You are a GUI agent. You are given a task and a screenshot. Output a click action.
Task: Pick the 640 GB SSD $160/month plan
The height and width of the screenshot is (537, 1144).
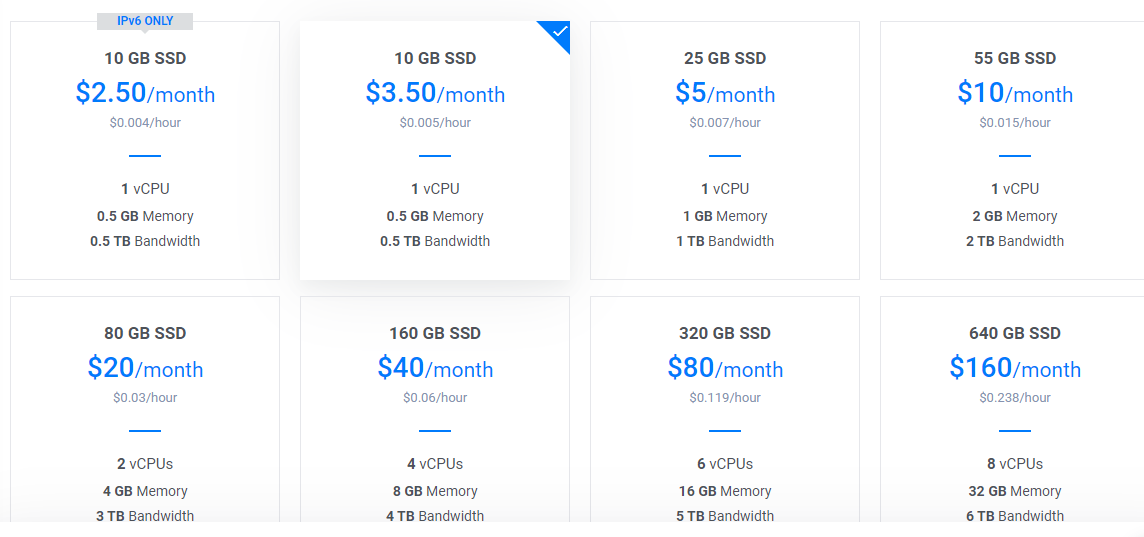[x=1015, y=368]
